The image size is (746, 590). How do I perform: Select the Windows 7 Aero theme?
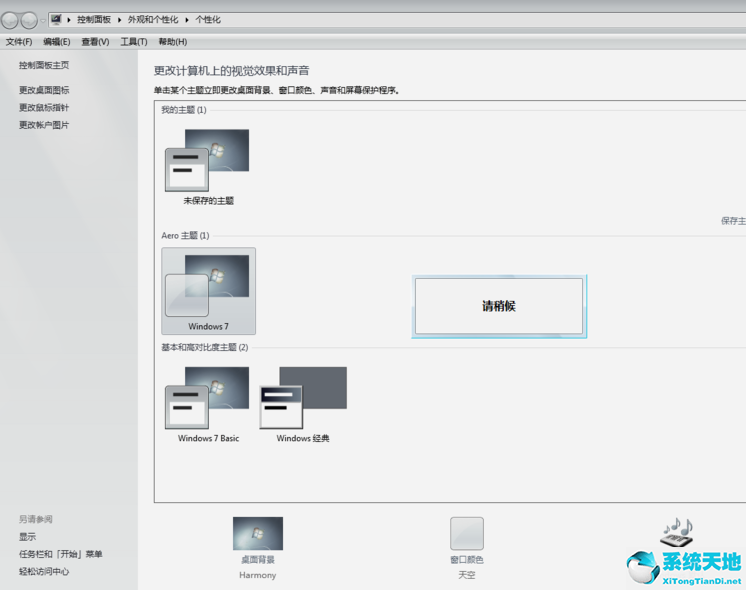[208, 291]
